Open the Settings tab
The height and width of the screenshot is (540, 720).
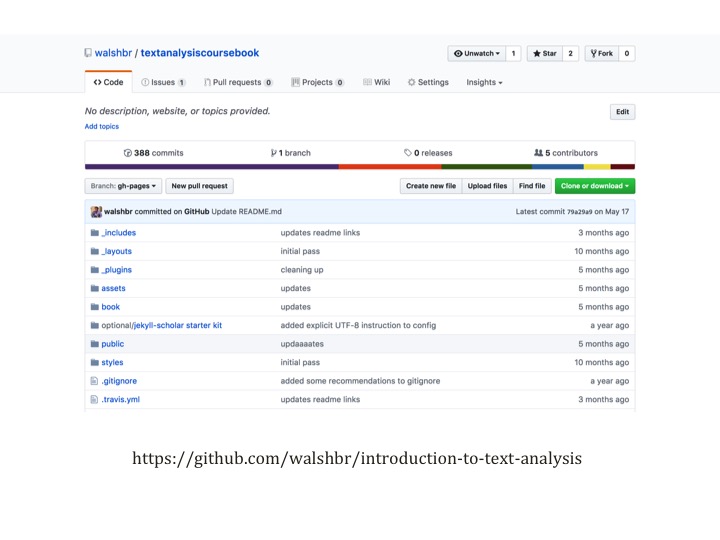click(428, 82)
